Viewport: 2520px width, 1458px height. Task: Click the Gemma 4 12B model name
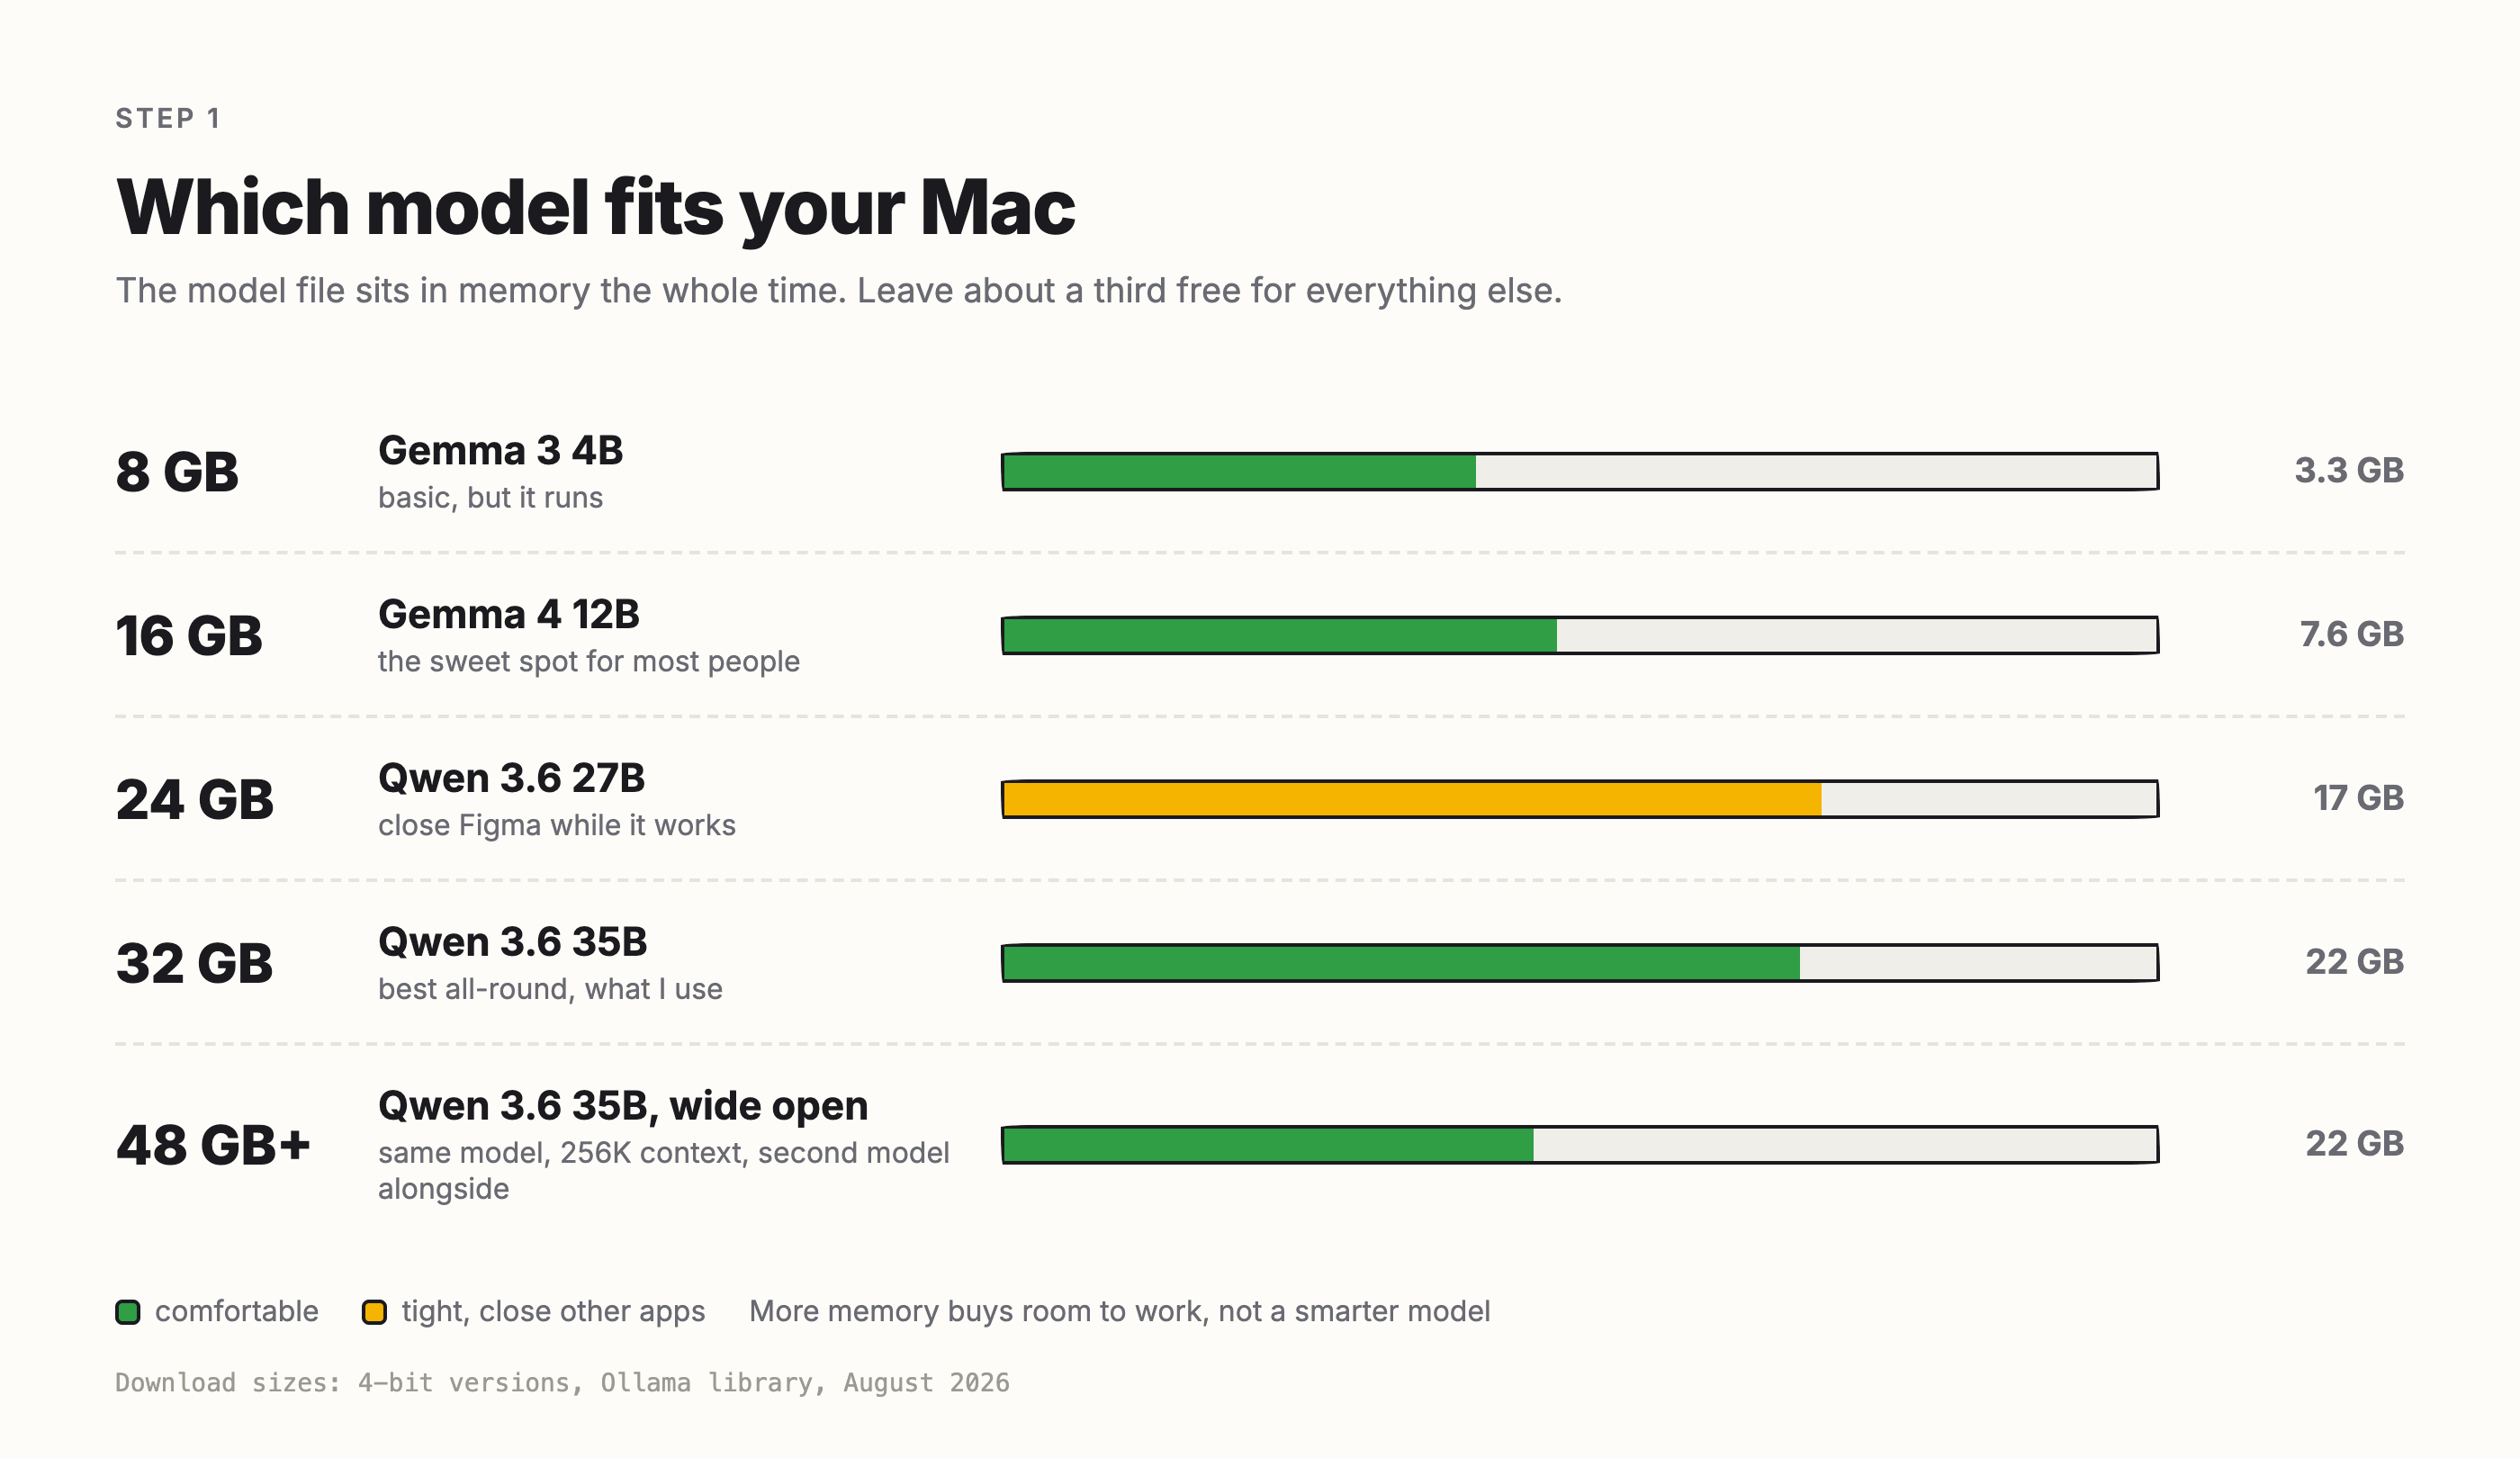click(x=509, y=615)
